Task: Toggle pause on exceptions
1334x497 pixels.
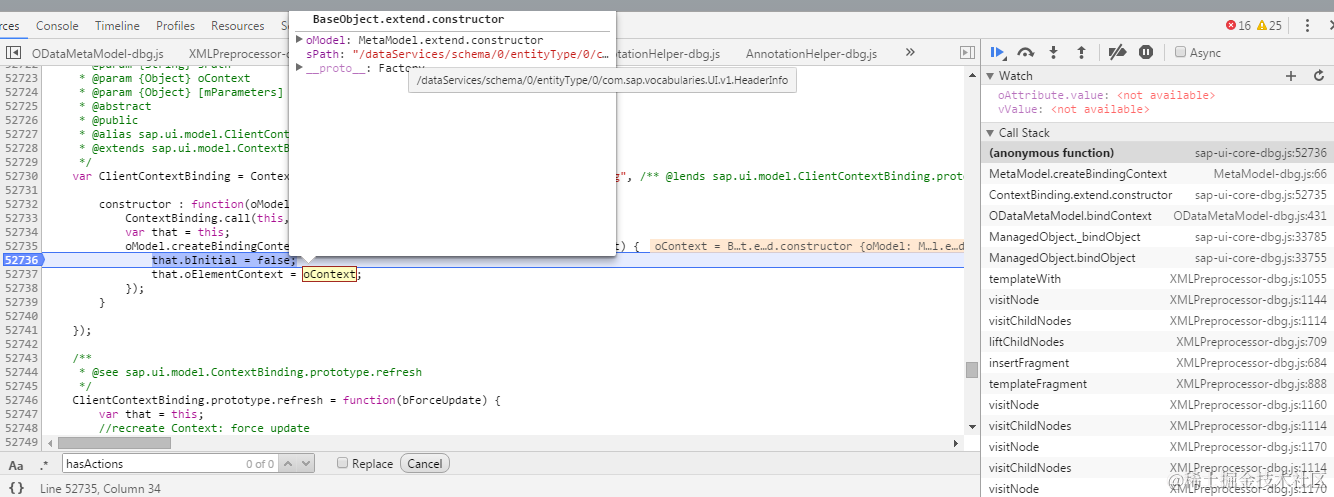Action: coord(1146,52)
